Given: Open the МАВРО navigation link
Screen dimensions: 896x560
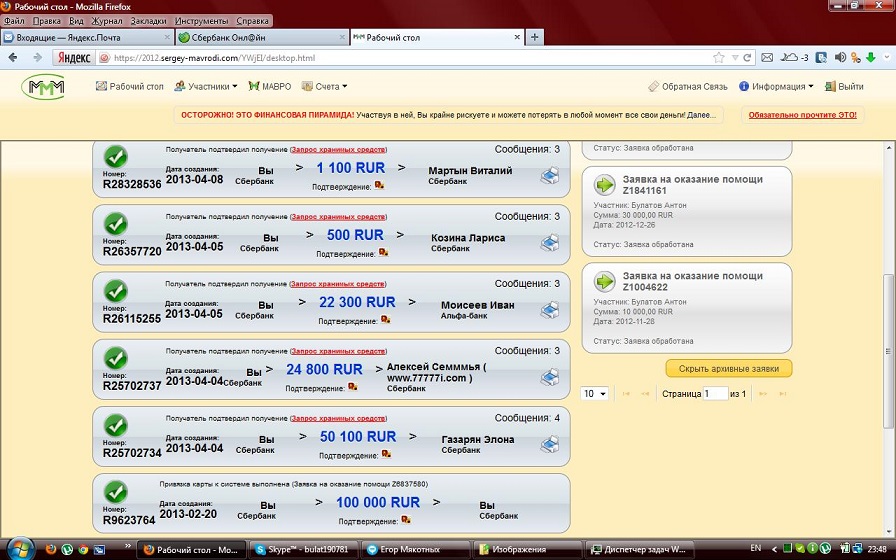Looking at the screenshot, I should (270, 86).
